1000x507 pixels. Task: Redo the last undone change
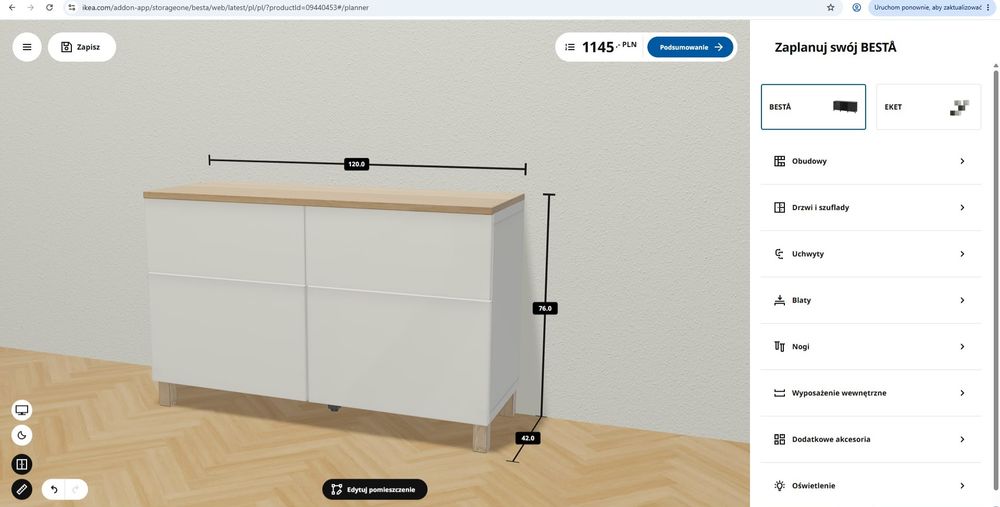tap(76, 490)
